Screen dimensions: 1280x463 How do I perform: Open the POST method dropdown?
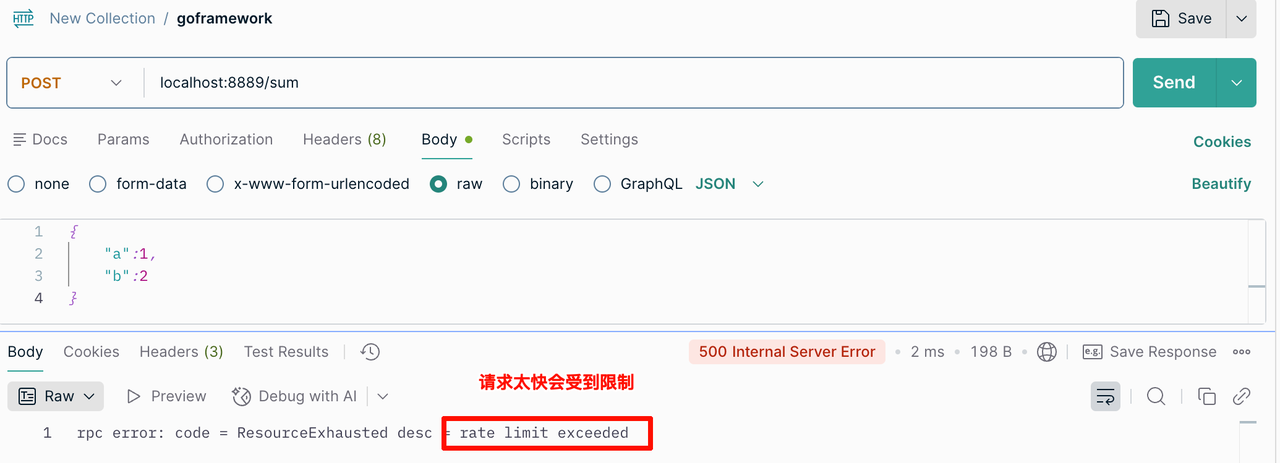(72, 82)
